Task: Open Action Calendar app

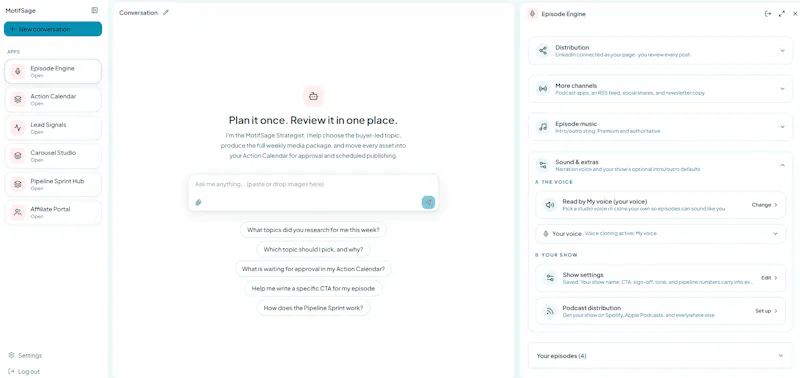Action: pos(53,99)
